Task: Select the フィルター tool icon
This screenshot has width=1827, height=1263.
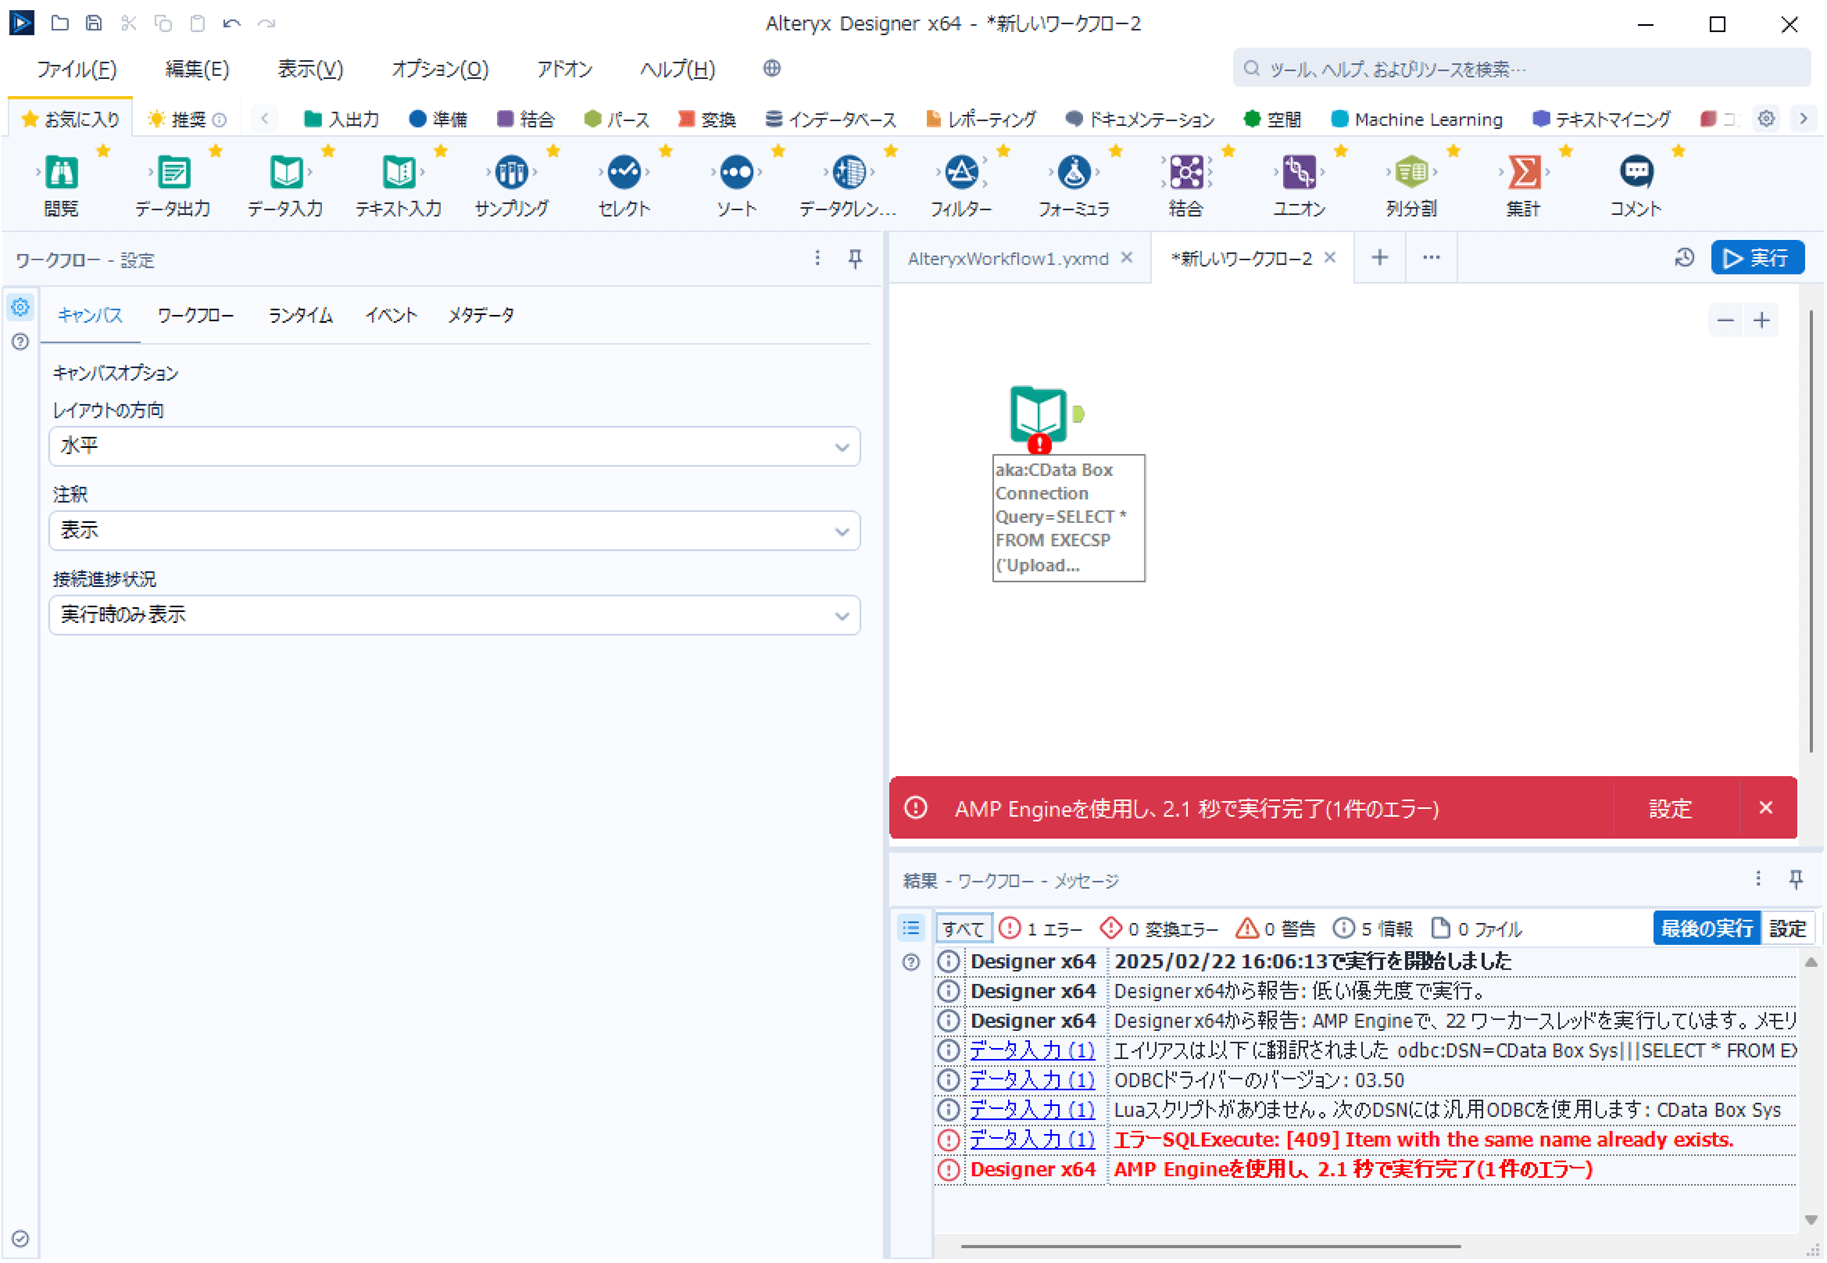Action: [961, 172]
